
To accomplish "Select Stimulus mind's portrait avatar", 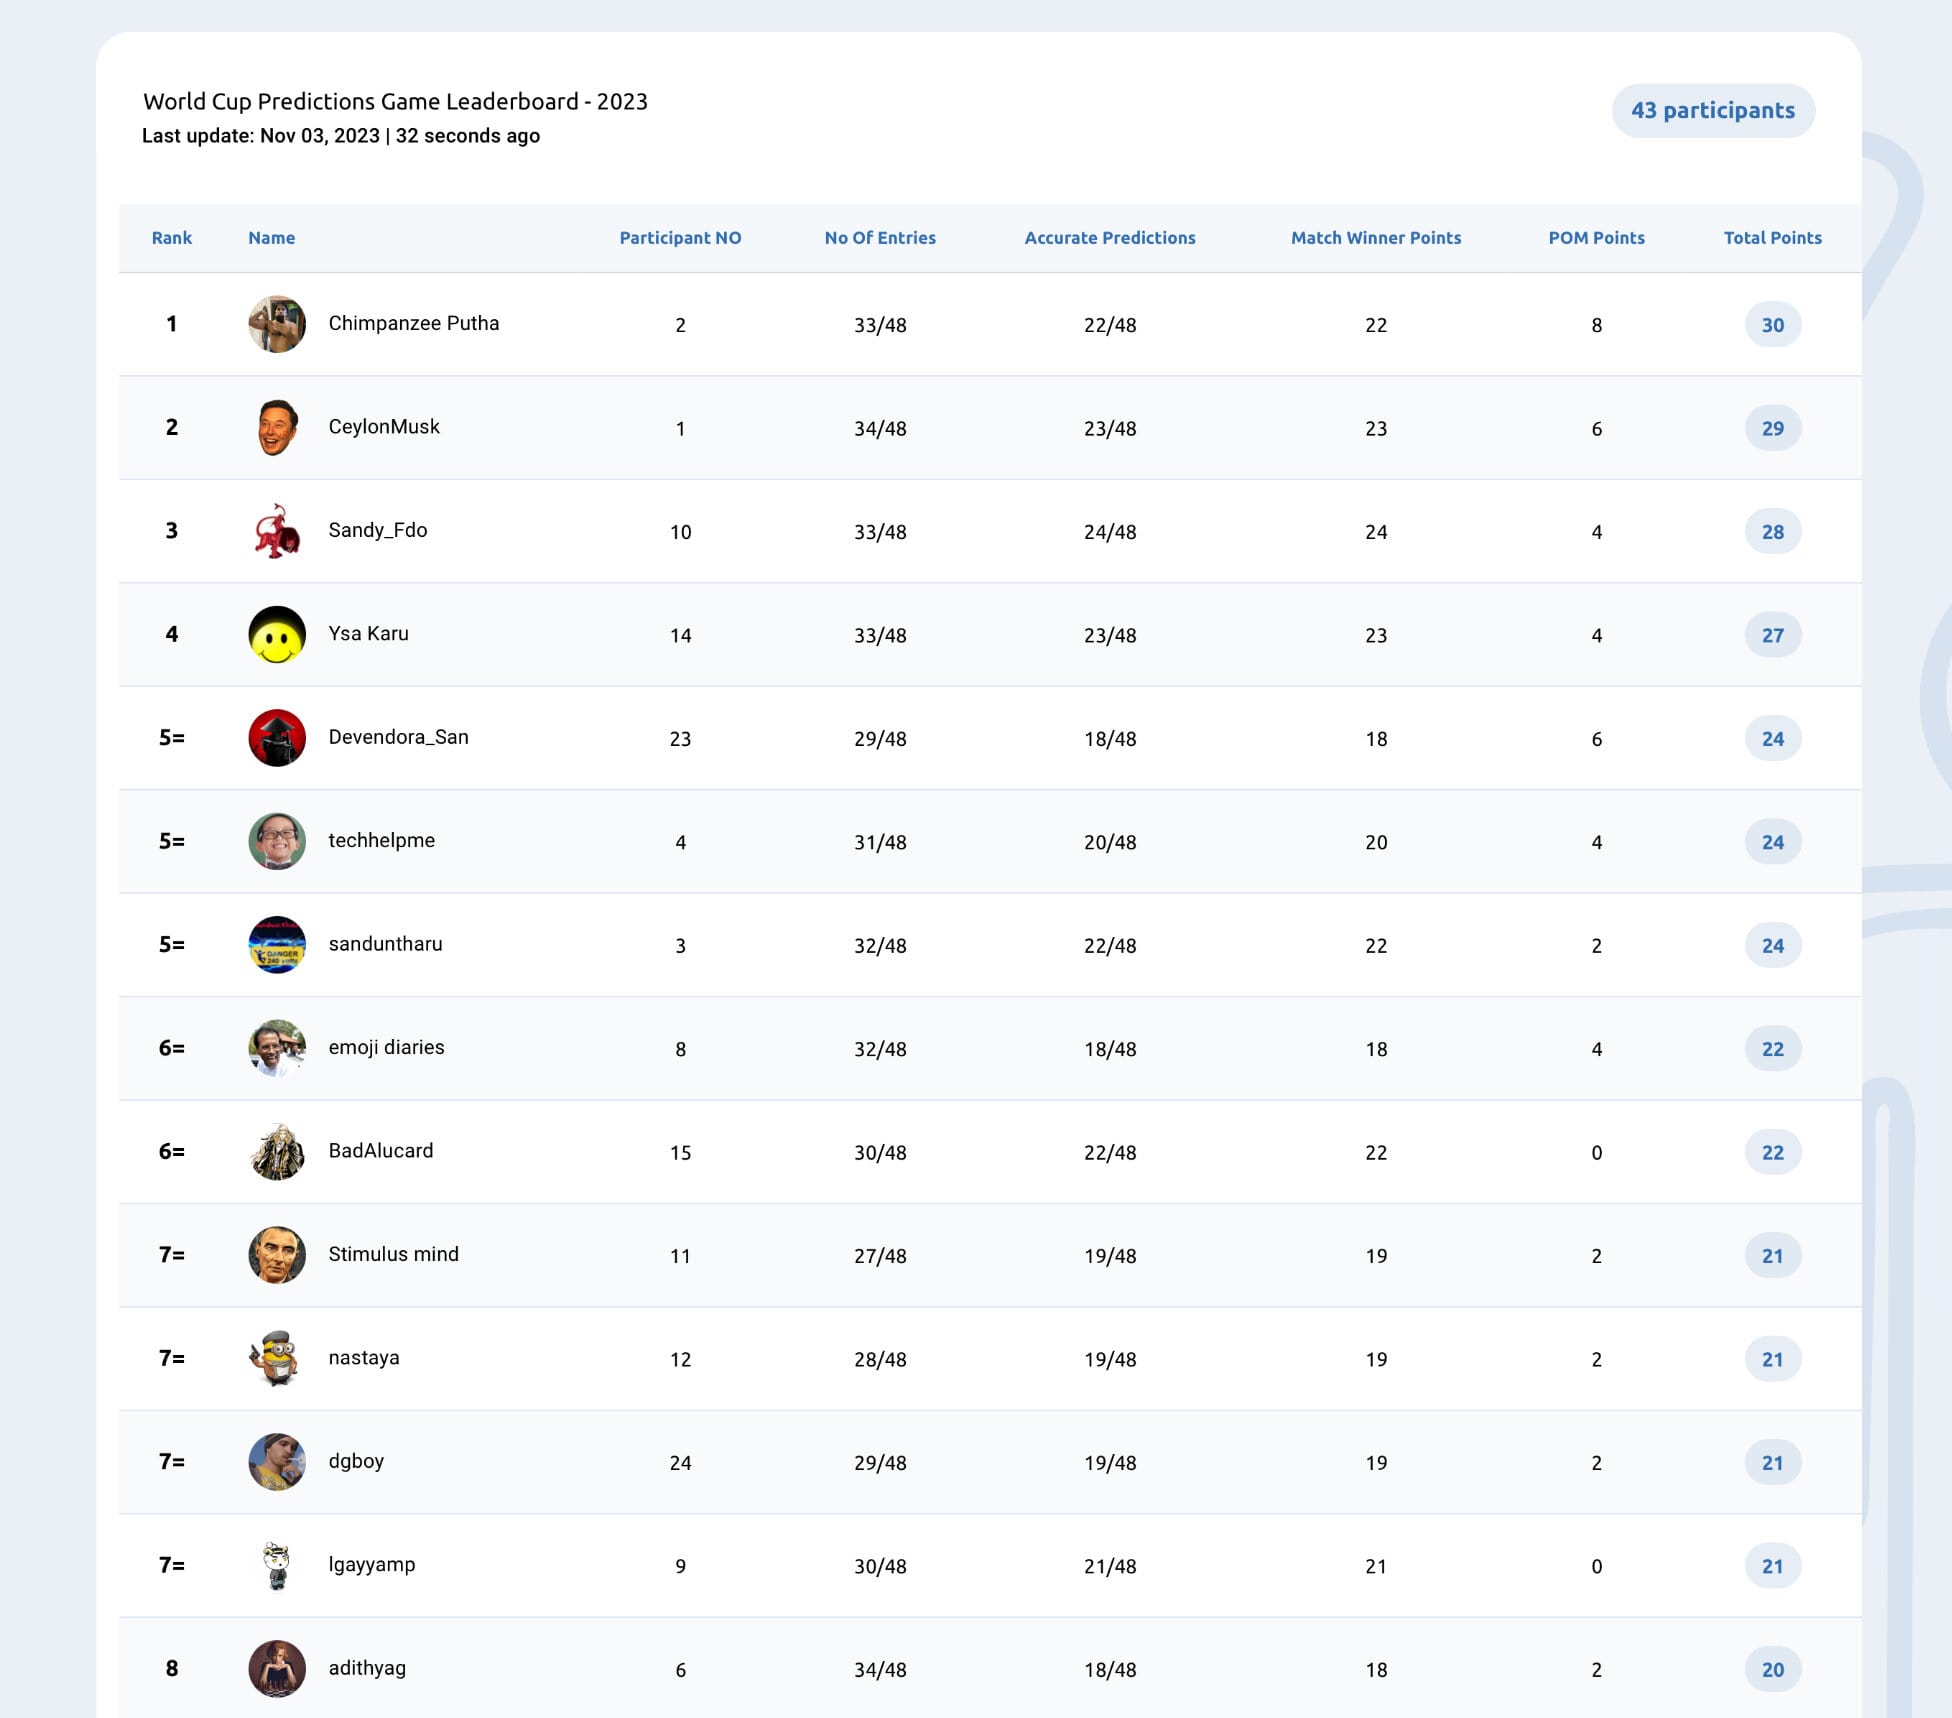I will point(277,1255).
